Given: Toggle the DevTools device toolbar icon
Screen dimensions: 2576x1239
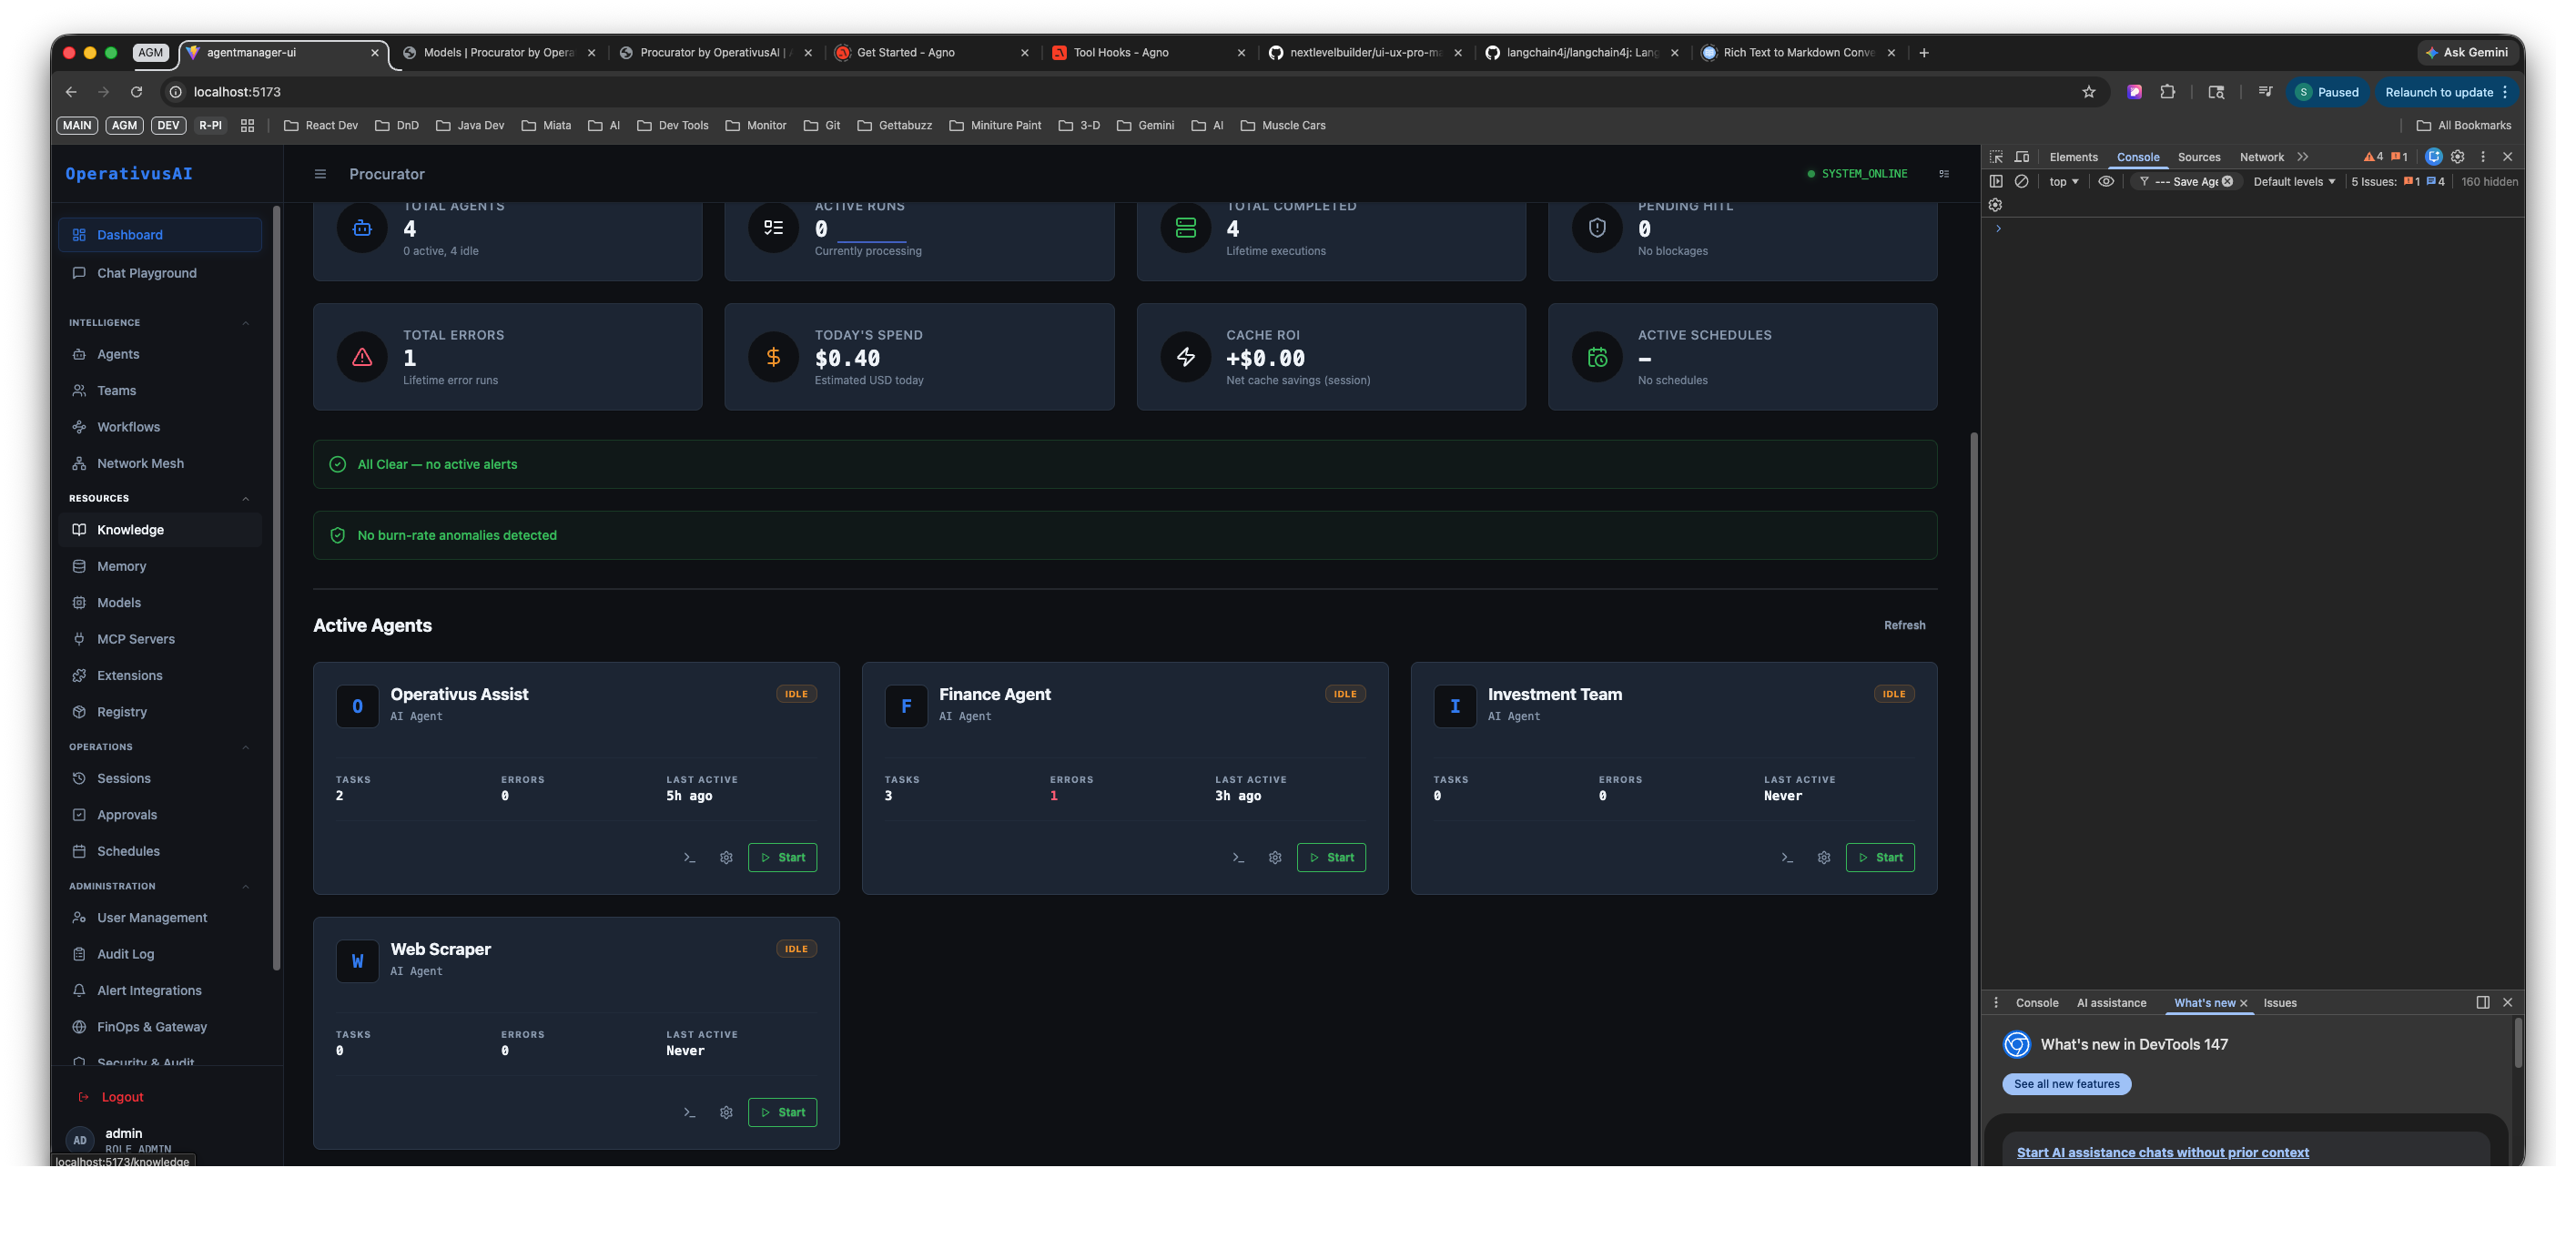Looking at the screenshot, I should click(x=2022, y=157).
